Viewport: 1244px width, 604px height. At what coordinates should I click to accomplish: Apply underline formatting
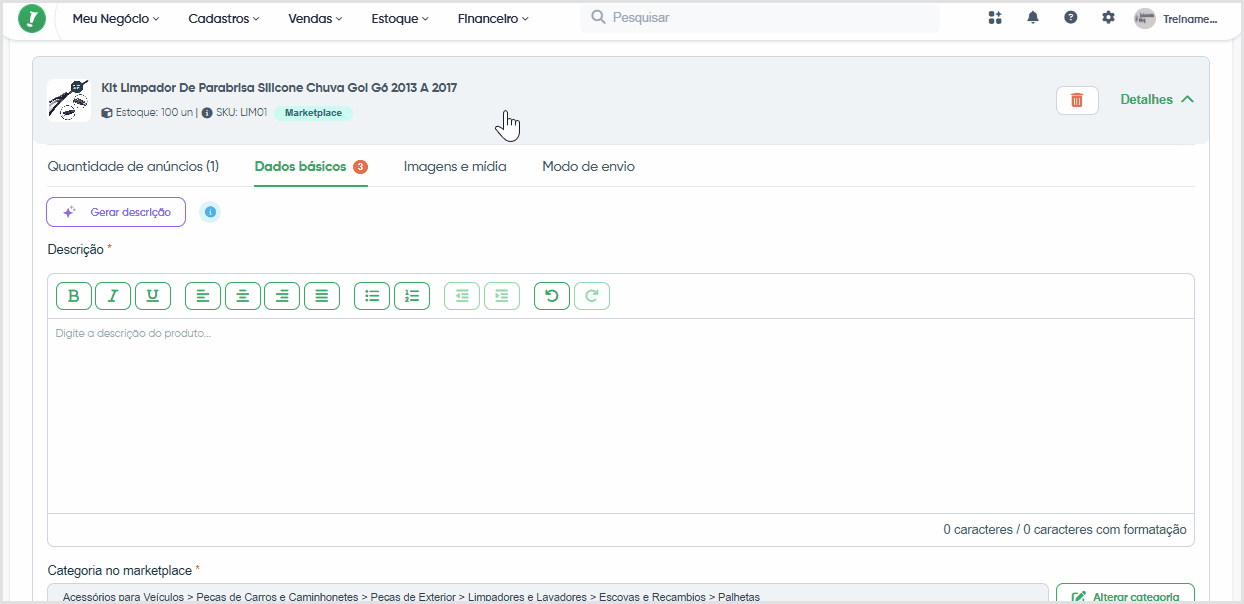[x=153, y=296]
